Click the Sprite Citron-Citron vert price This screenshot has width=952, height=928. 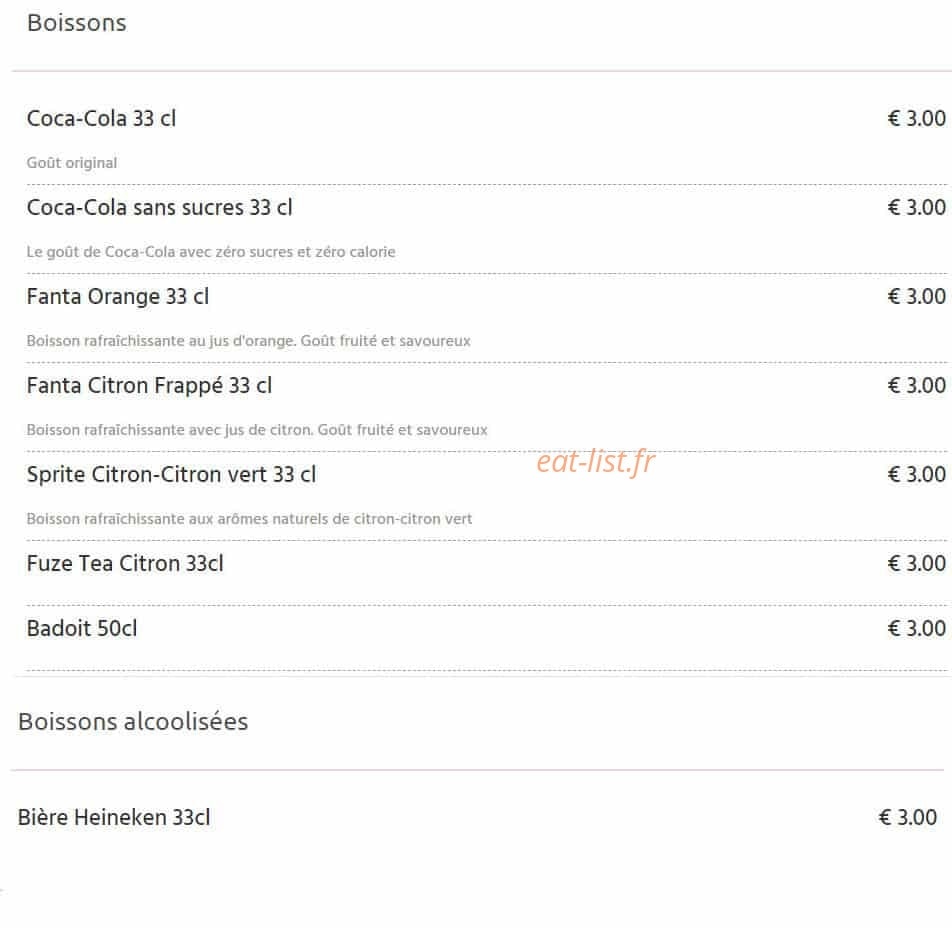point(916,474)
